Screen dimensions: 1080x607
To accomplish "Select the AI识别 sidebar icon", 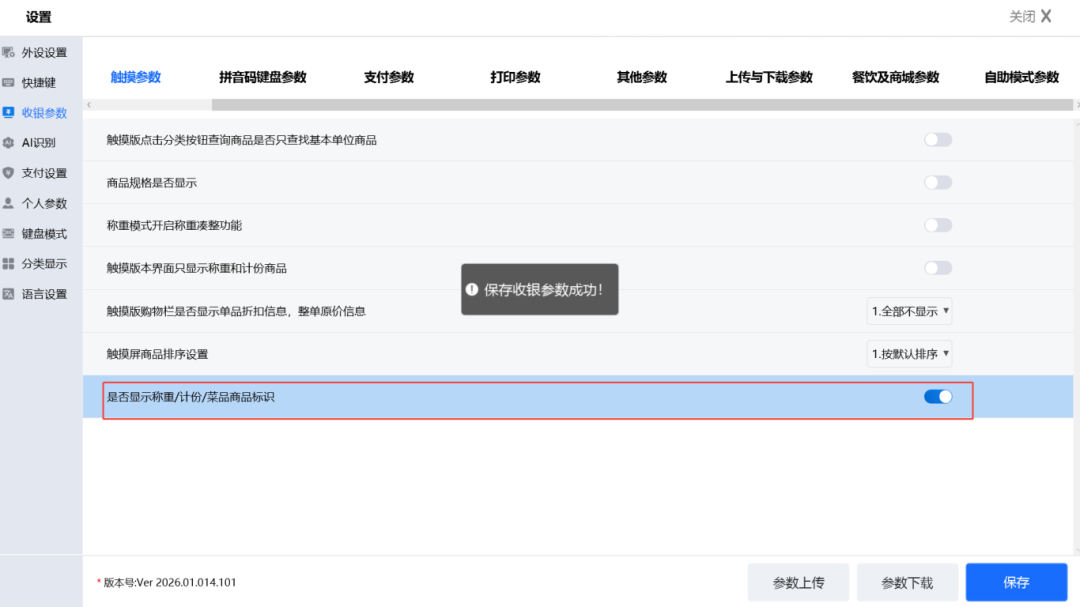I will coord(9,142).
